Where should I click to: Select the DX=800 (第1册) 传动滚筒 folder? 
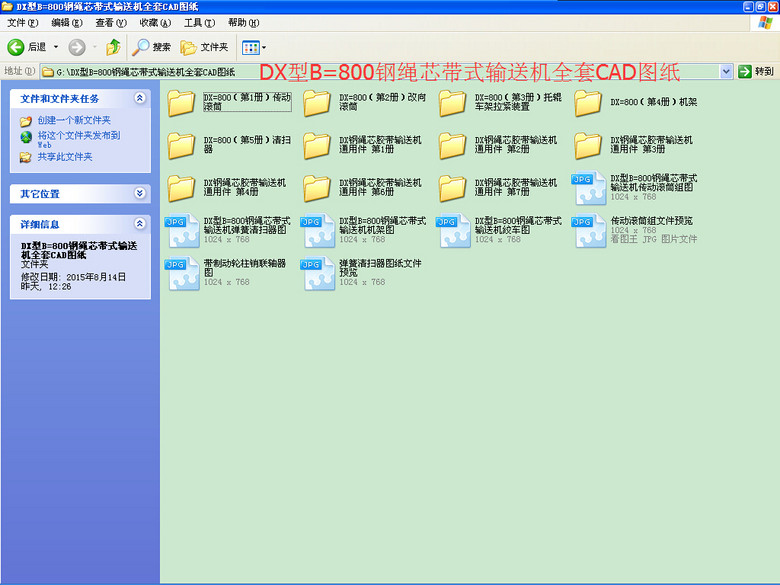pyautogui.click(x=182, y=102)
